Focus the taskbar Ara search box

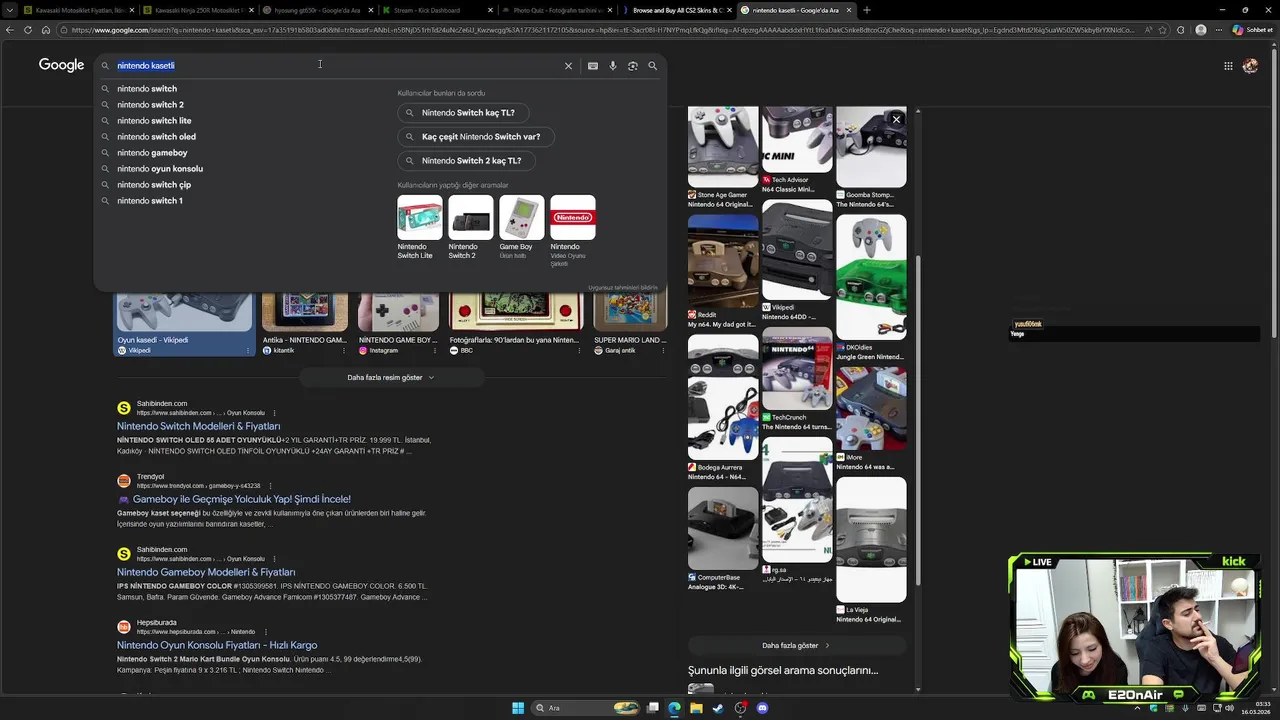tap(586, 708)
